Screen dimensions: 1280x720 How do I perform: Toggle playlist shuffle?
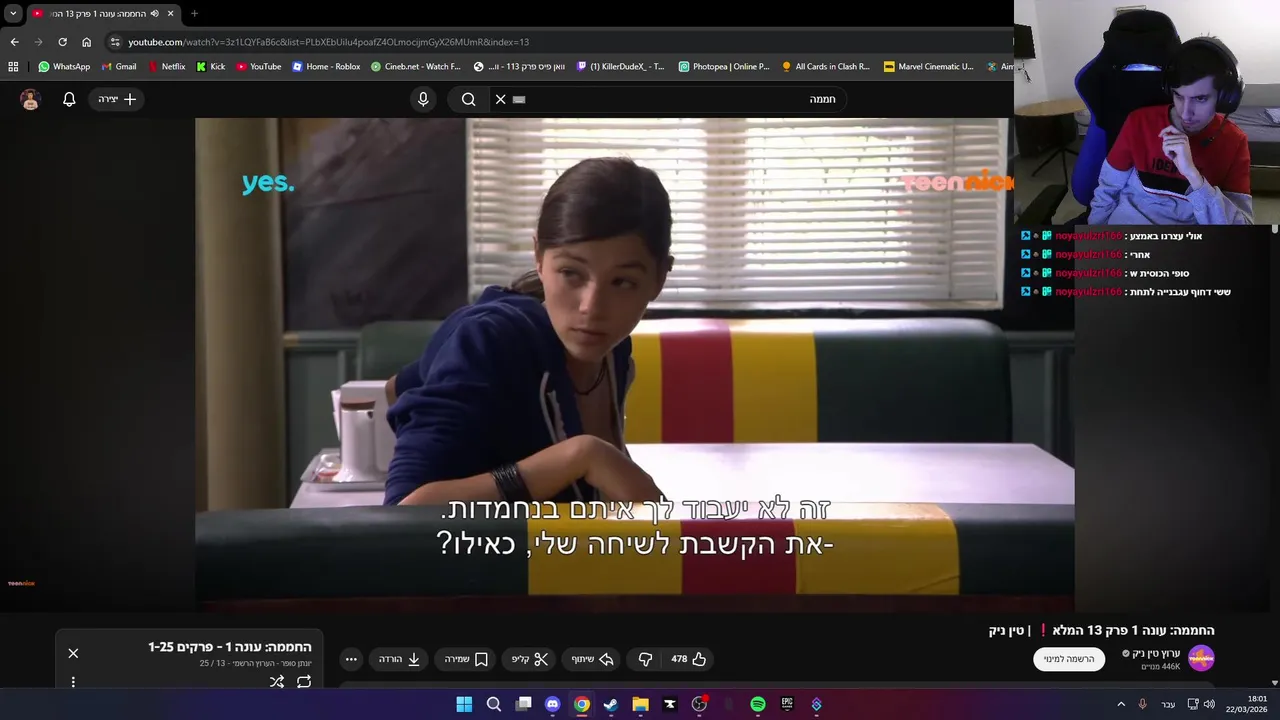[x=277, y=682]
